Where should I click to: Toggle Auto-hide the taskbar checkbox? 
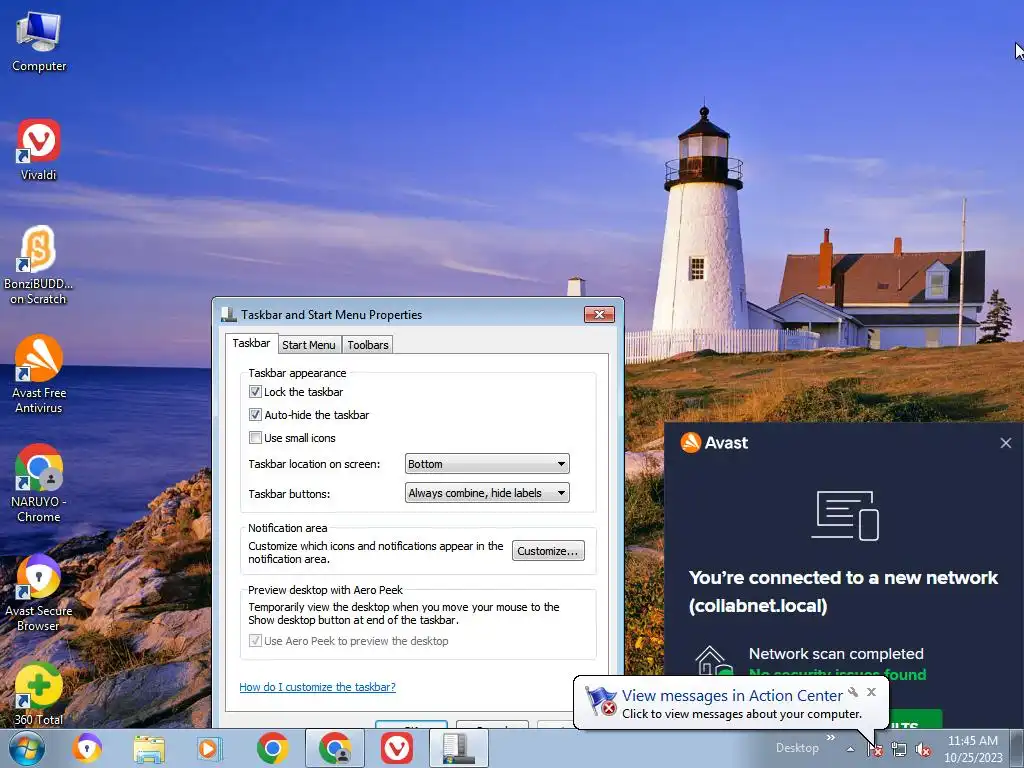click(255, 415)
